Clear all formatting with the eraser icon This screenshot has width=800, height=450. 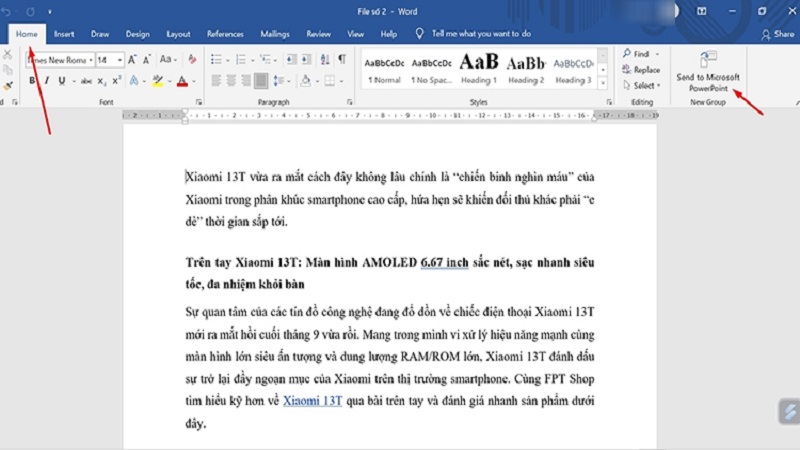(192, 60)
